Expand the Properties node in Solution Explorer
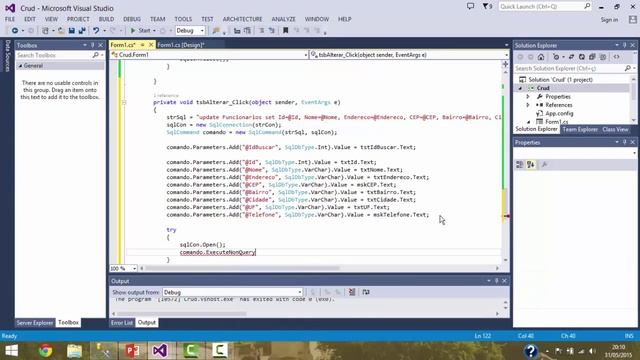Screen dimensions: 640x360 528,97
